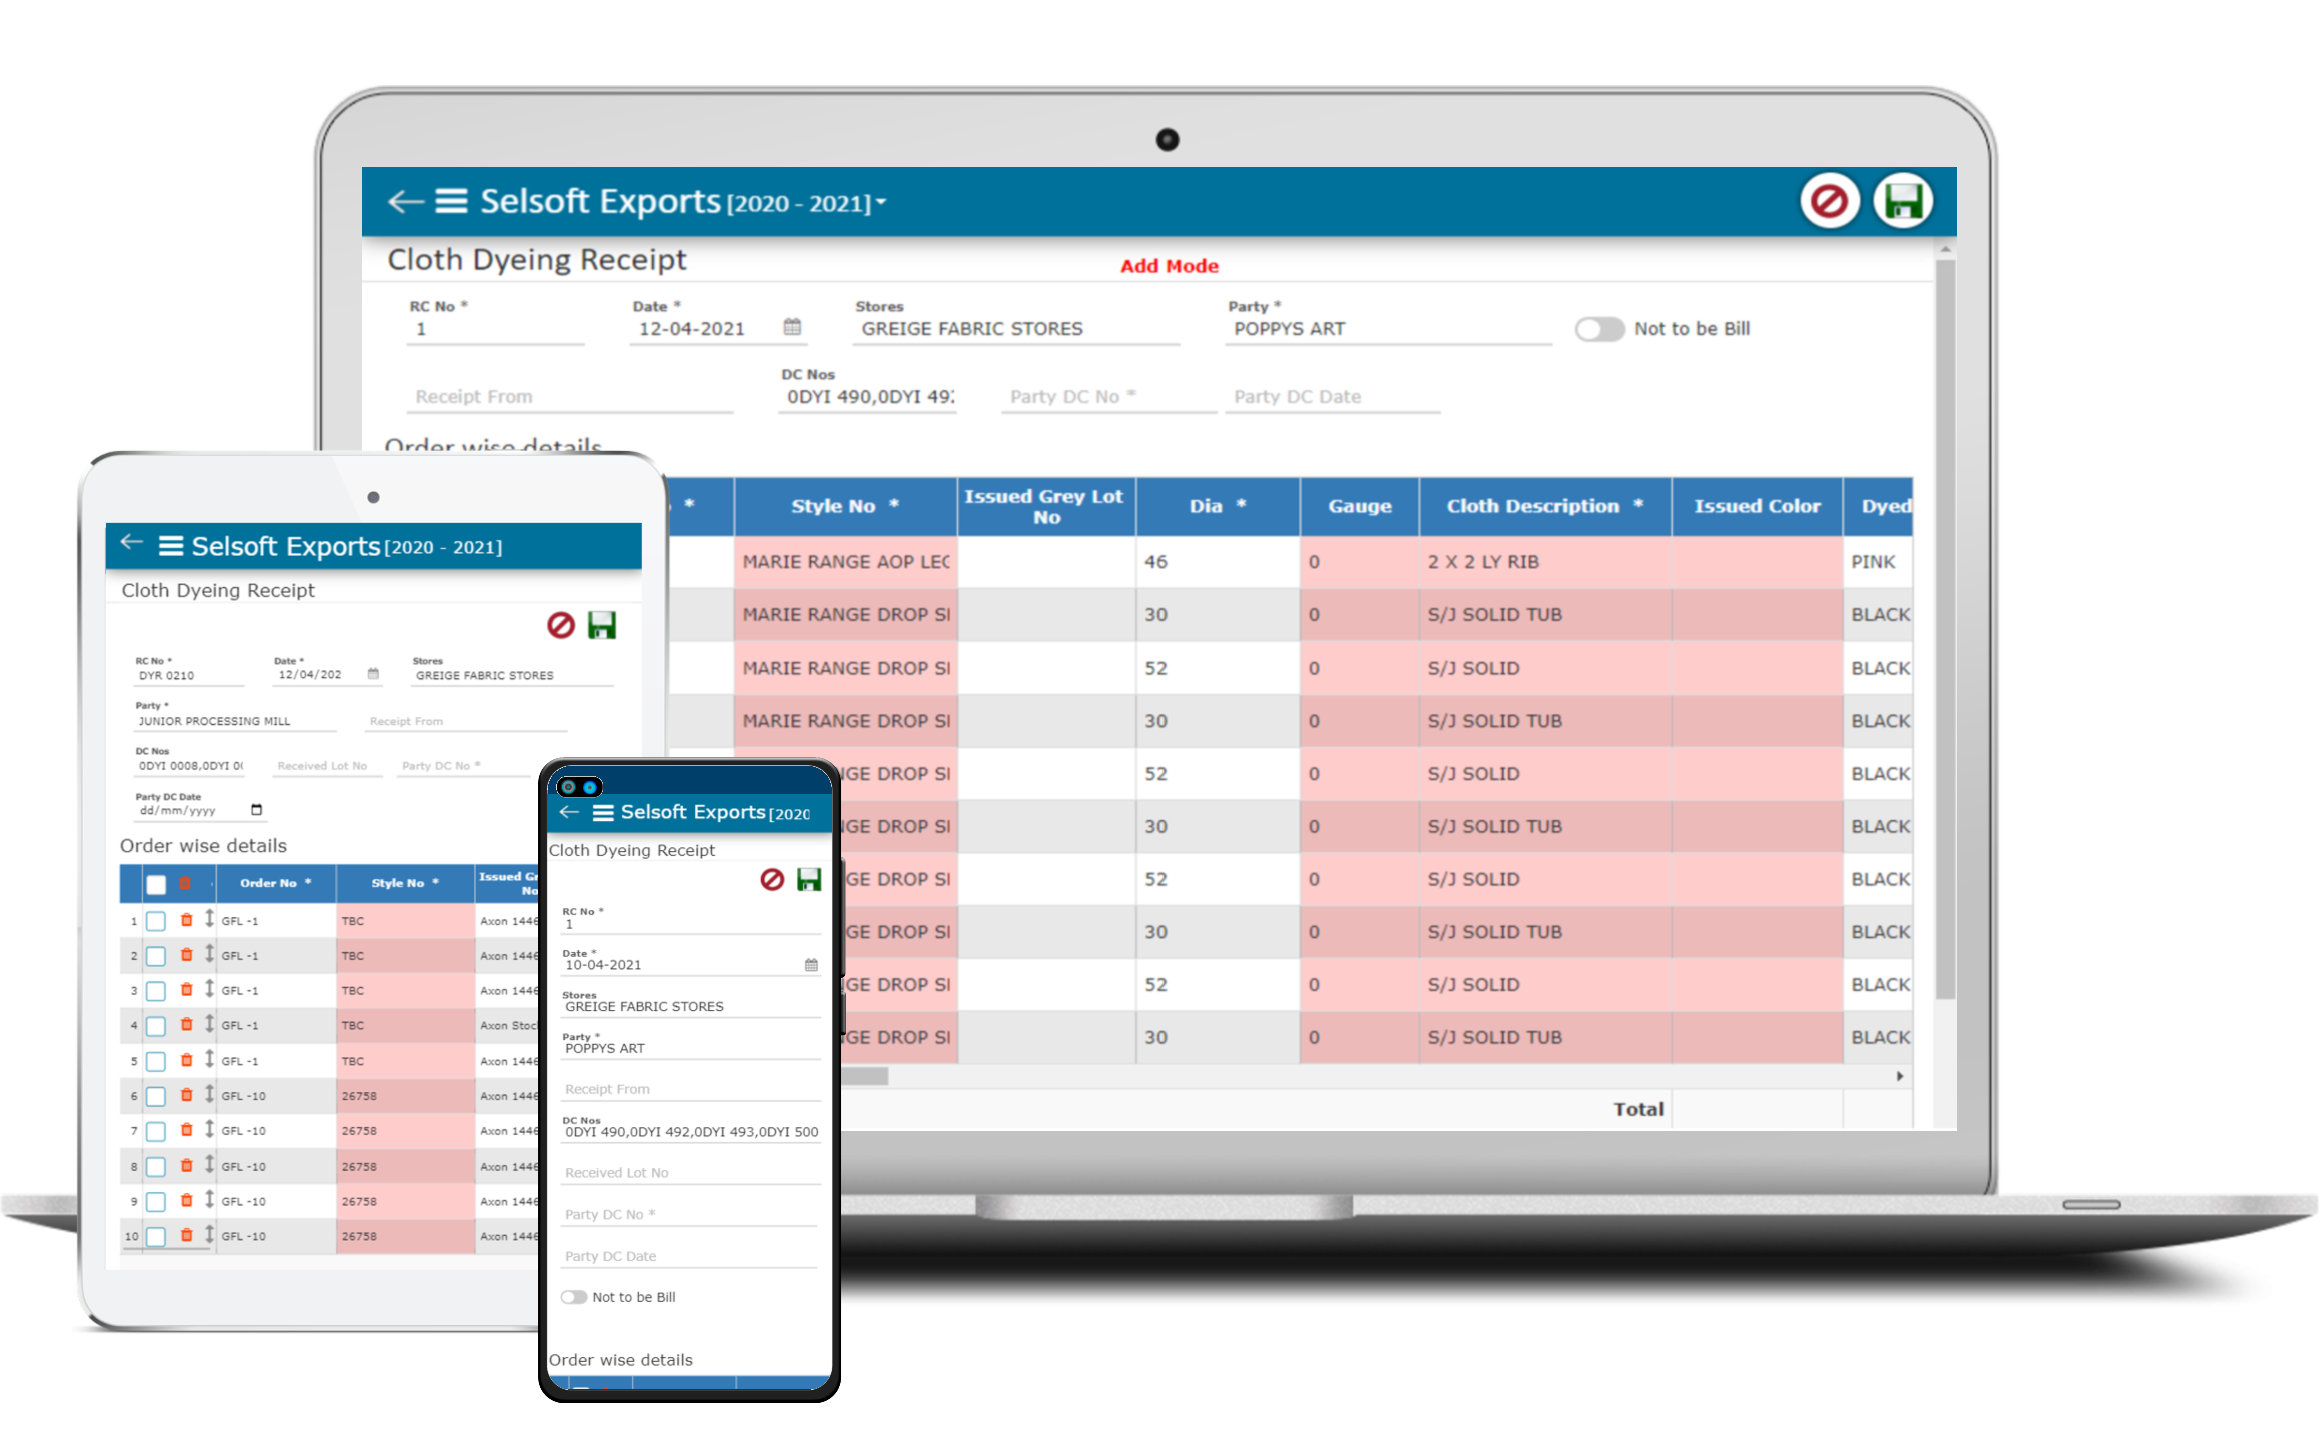
Task: Click the Gauge column header
Action: pos(1360,506)
